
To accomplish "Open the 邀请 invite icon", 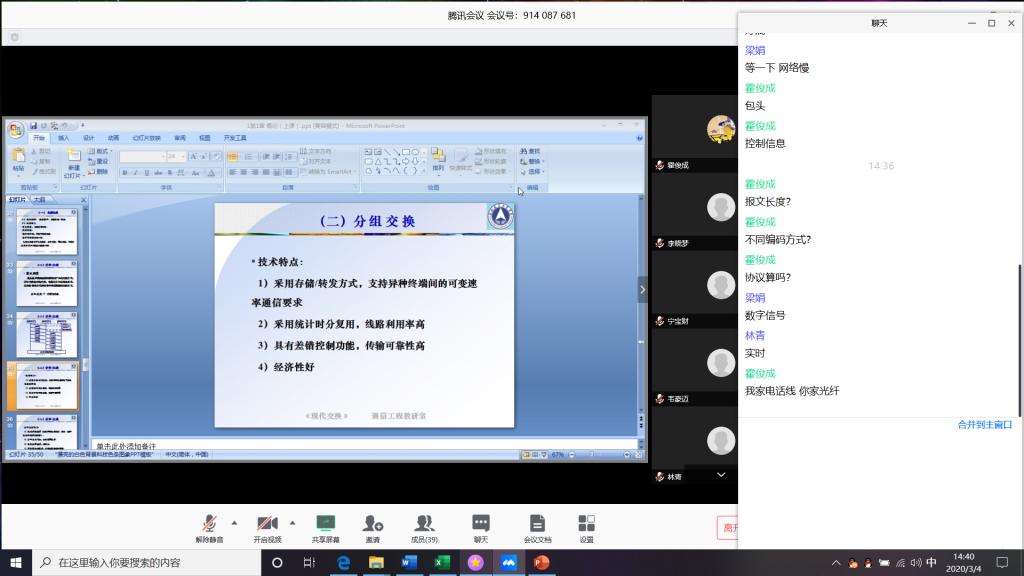I will tap(372, 527).
